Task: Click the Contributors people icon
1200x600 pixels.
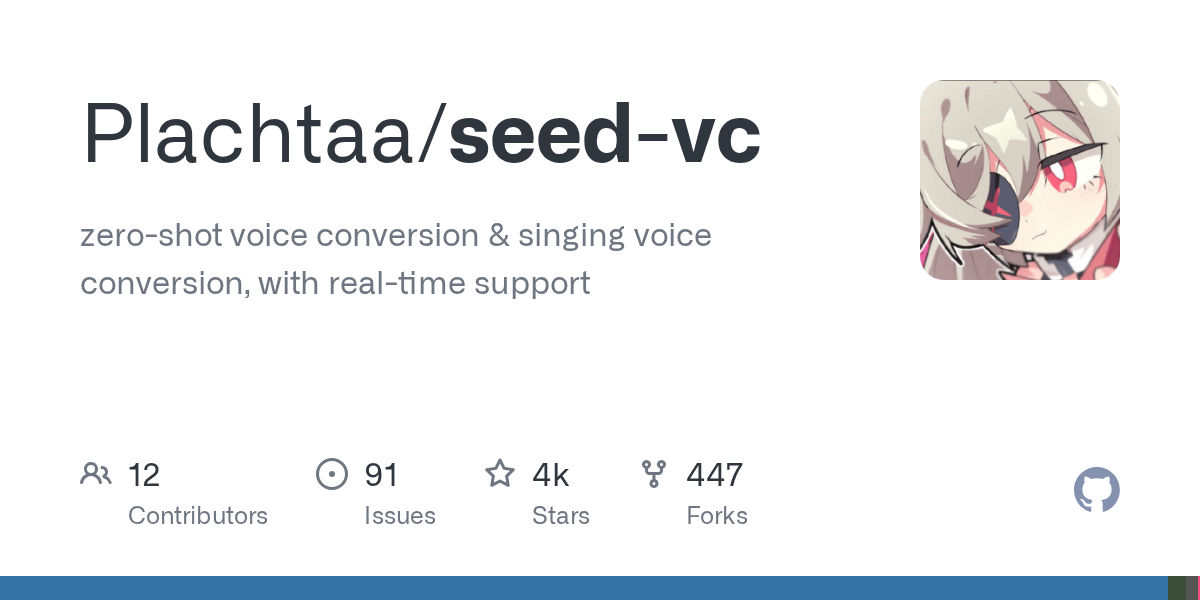Action: coord(96,474)
